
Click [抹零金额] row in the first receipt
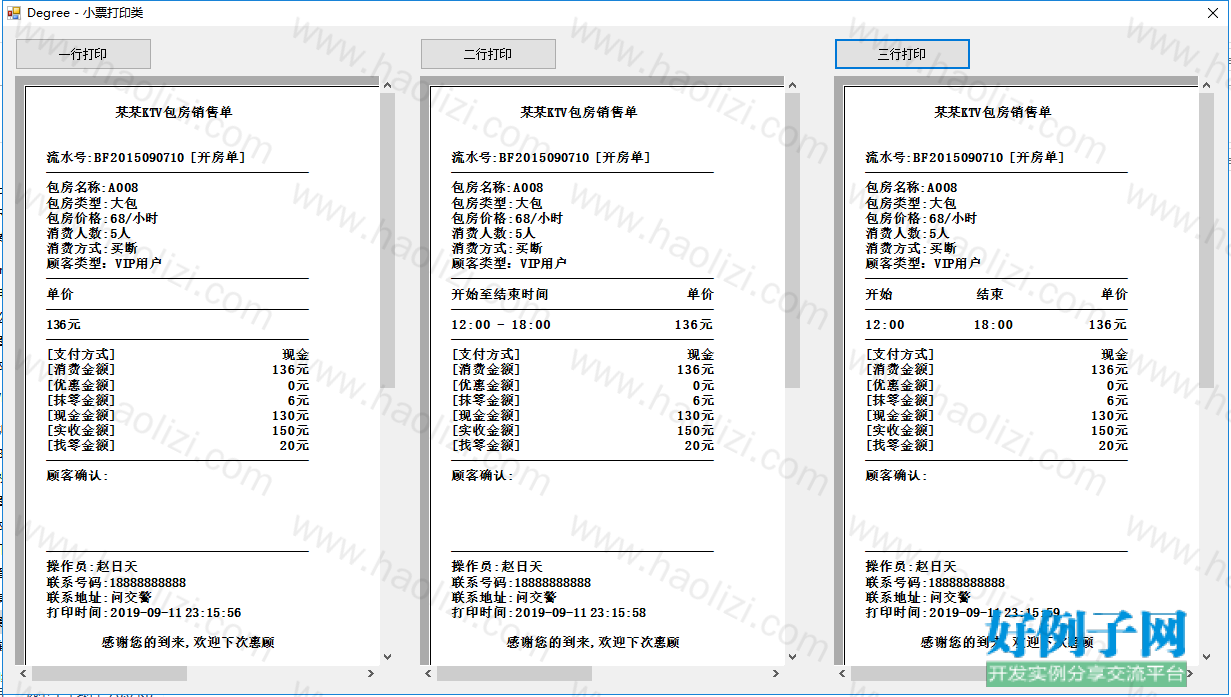click(178, 400)
